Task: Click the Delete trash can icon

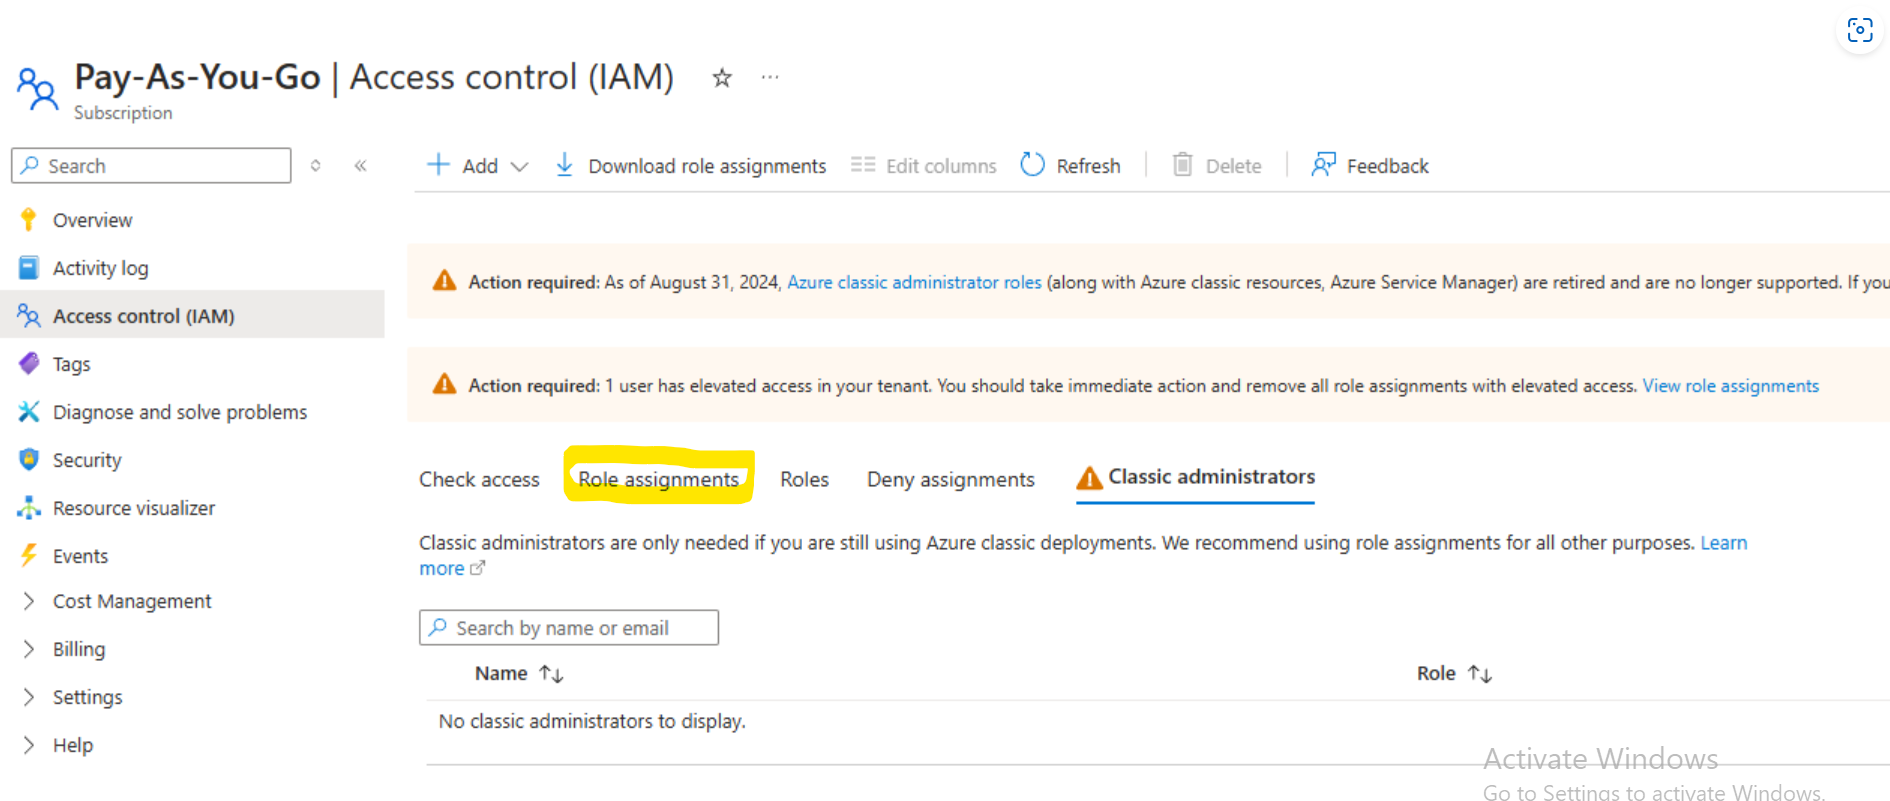Action: pos(1182,164)
